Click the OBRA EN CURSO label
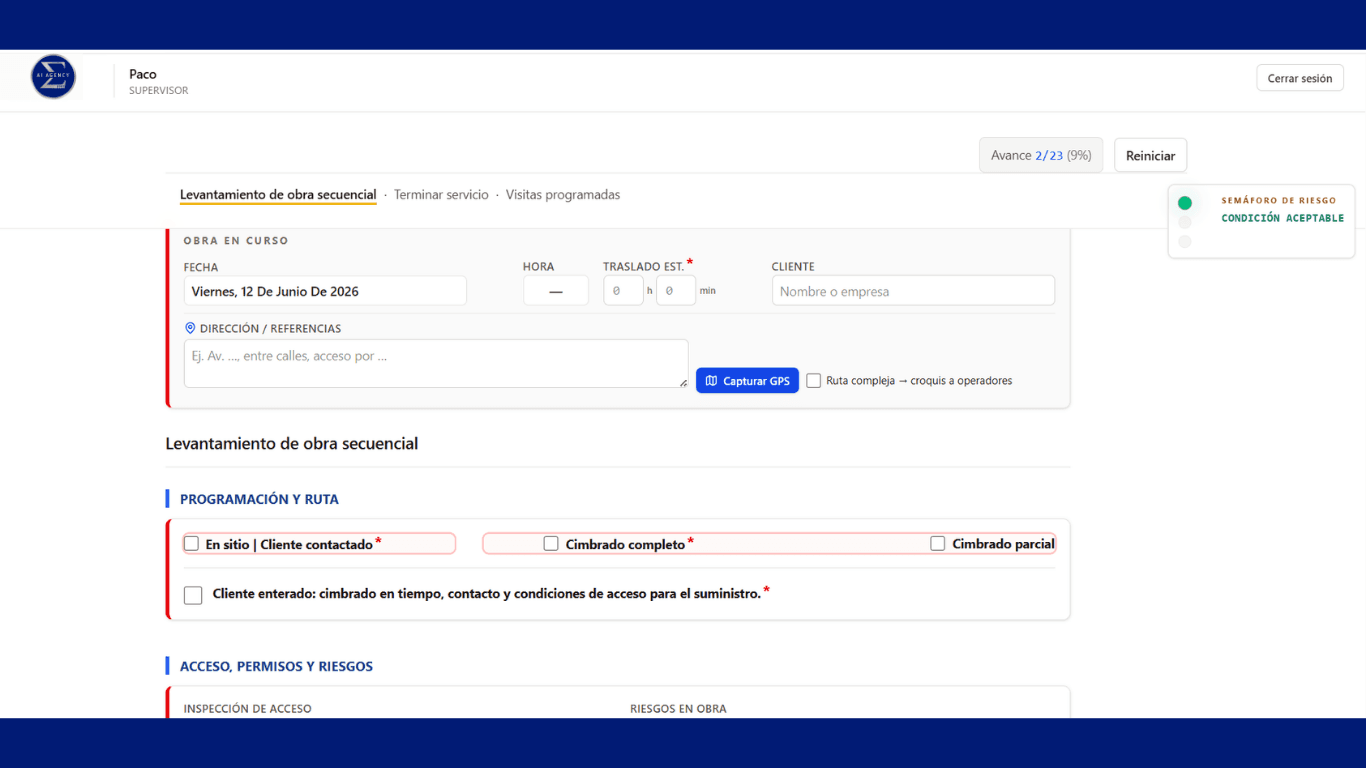 pyautogui.click(x=236, y=241)
